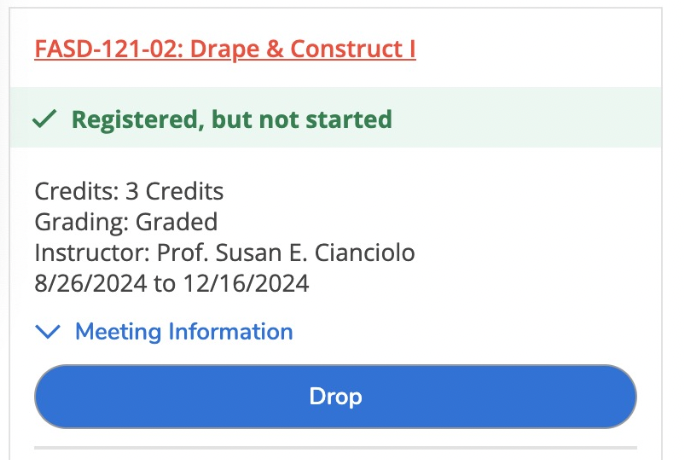Click the word Drape in the title link
684x460 pixels.
[225, 49]
